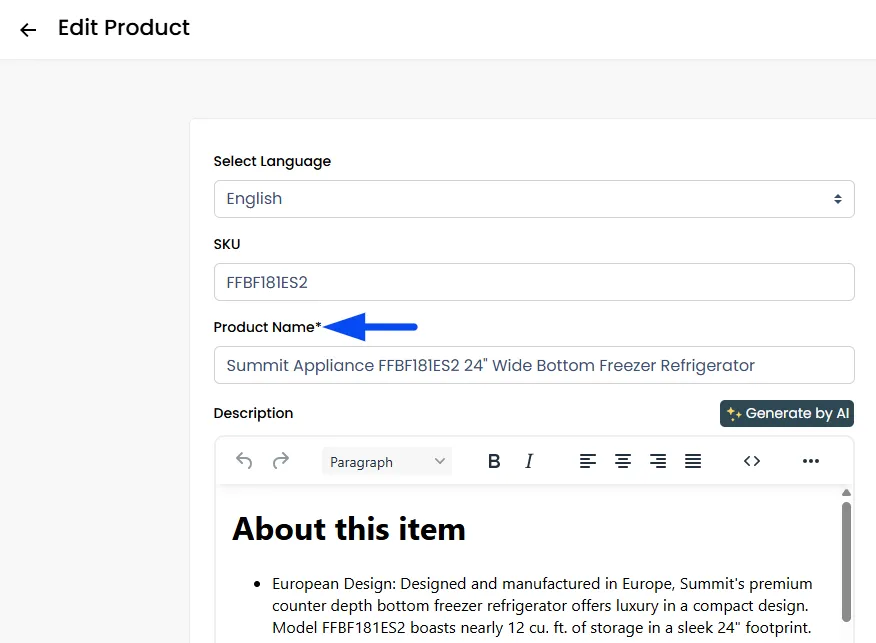Viewport: 876px width, 643px height.
Task: Place the cursor in the About this item heading
Action: tap(349, 528)
